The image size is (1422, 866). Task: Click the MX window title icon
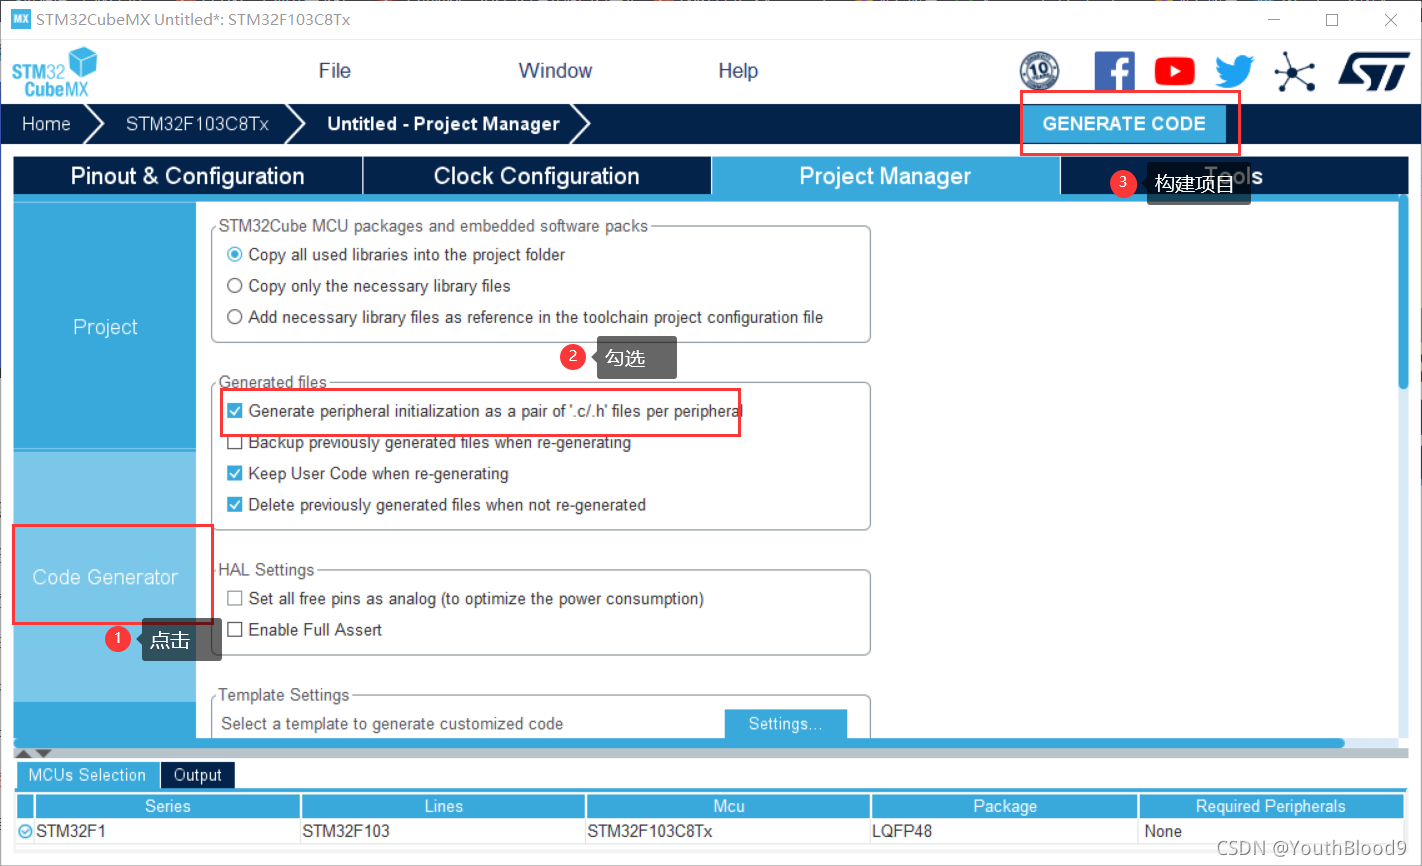(20, 19)
